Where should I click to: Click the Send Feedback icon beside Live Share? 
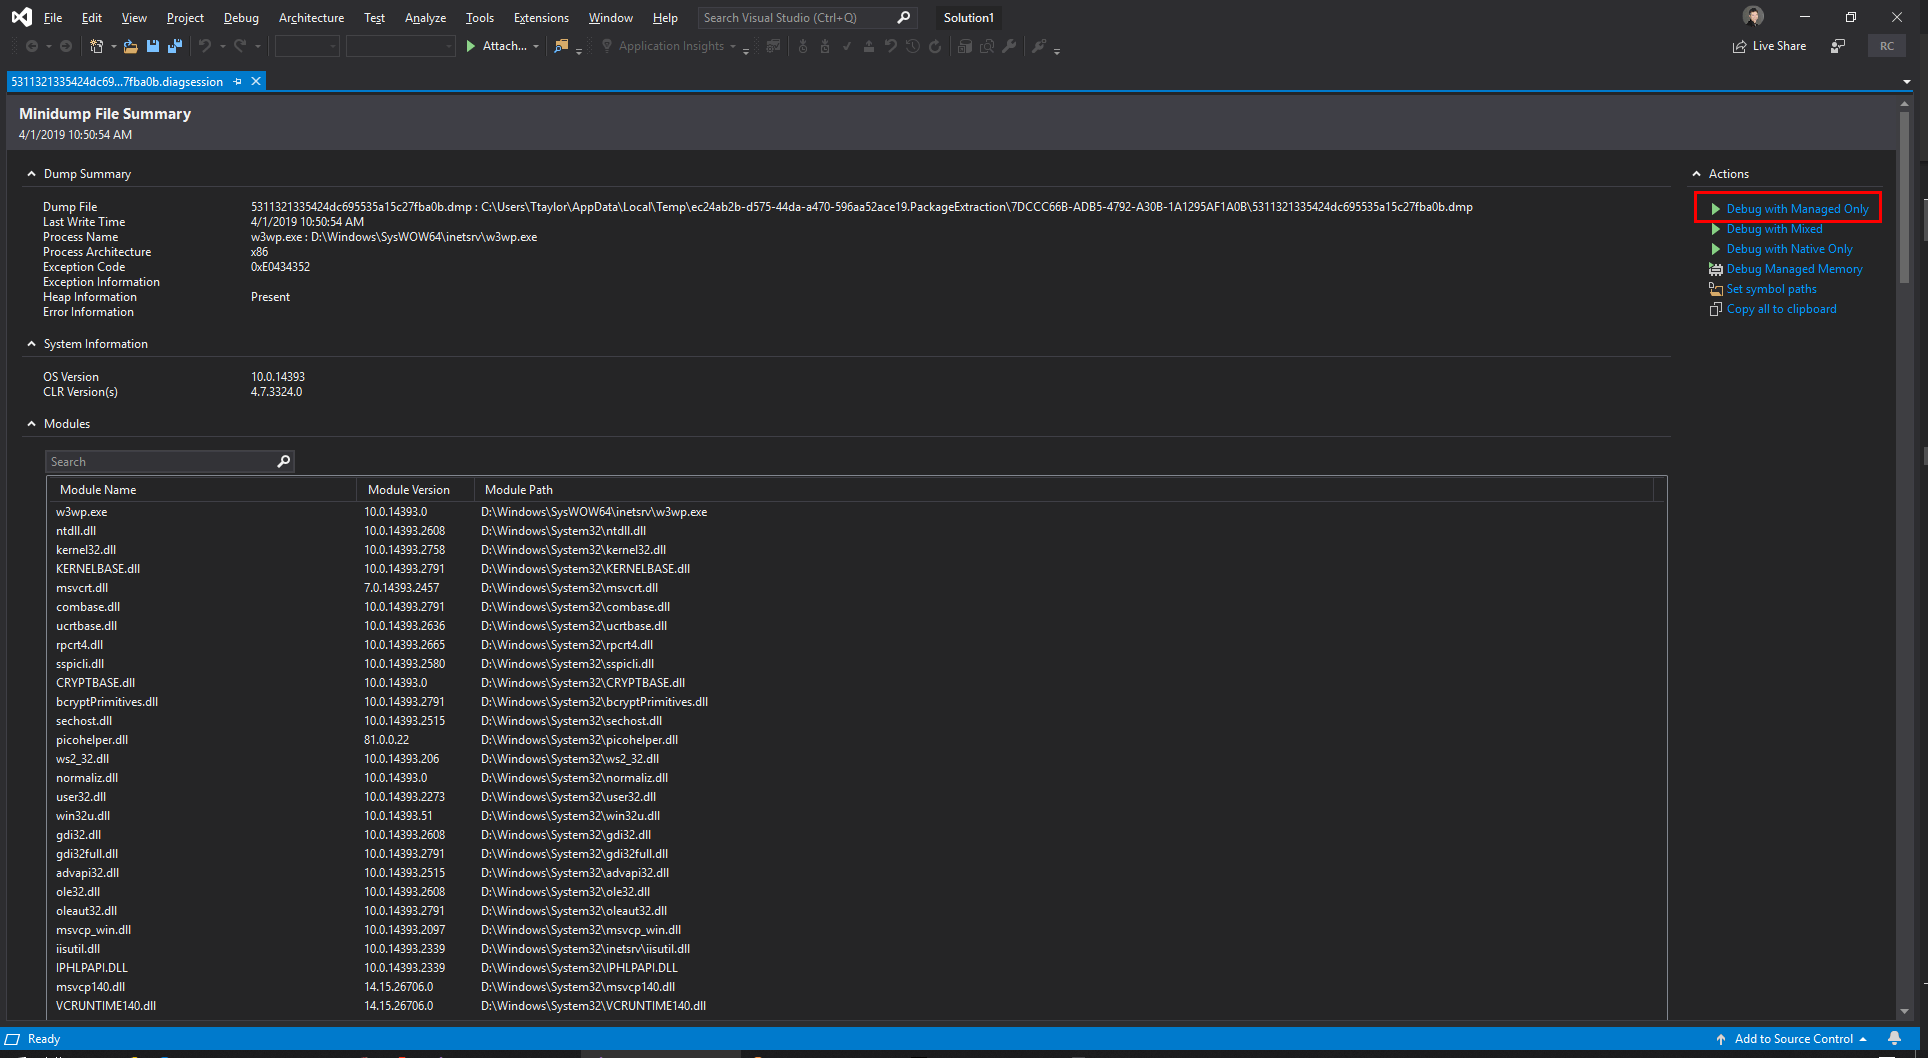pyautogui.click(x=1838, y=46)
